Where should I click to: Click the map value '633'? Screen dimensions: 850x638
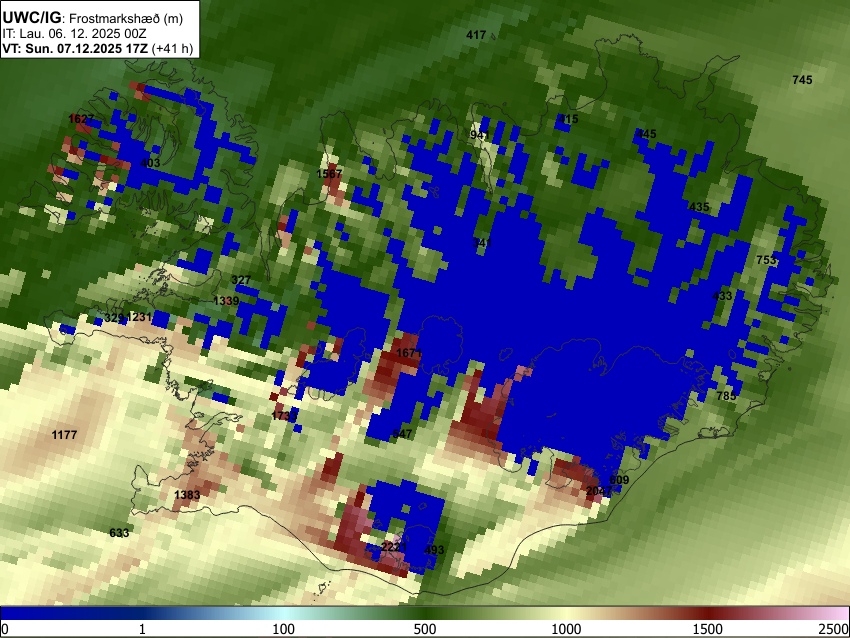point(119,533)
